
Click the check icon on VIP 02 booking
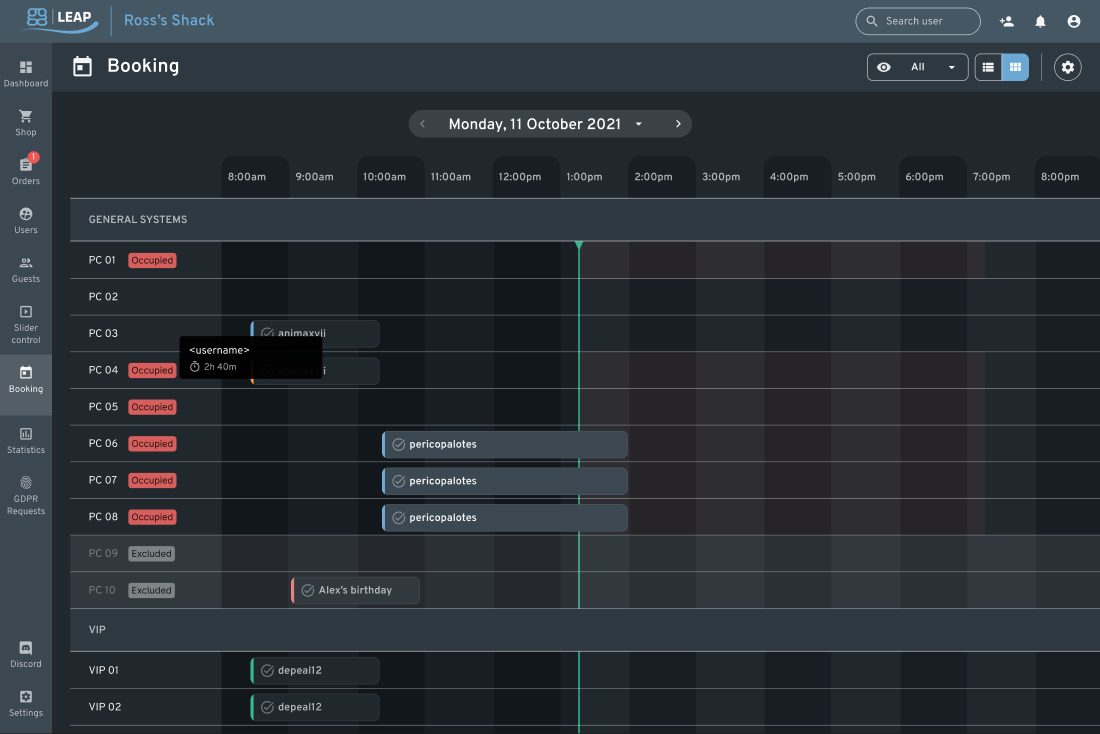pos(267,707)
